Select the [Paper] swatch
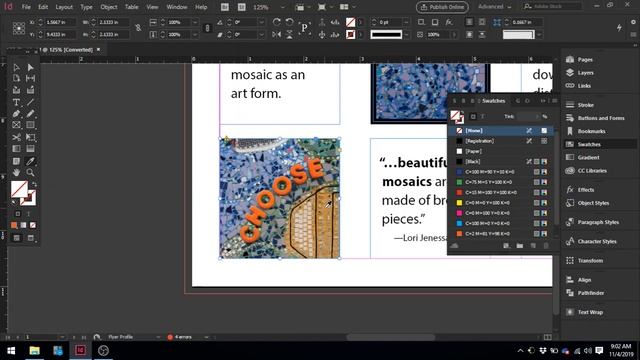 501,151
